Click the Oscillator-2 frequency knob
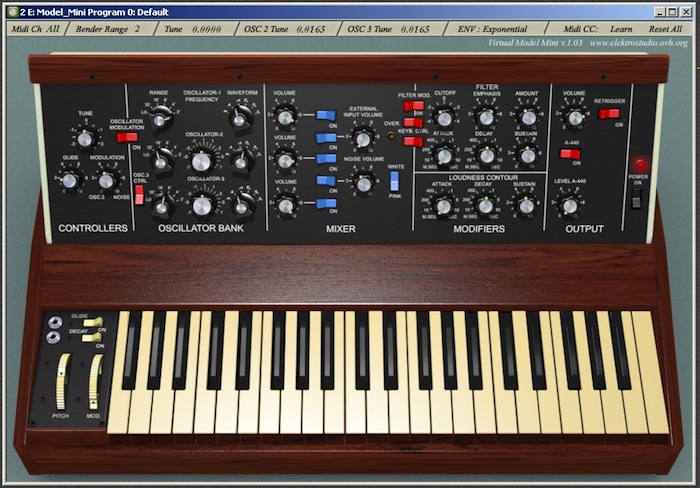Screen dimensions: 700x488 click(x=201, y=161)
